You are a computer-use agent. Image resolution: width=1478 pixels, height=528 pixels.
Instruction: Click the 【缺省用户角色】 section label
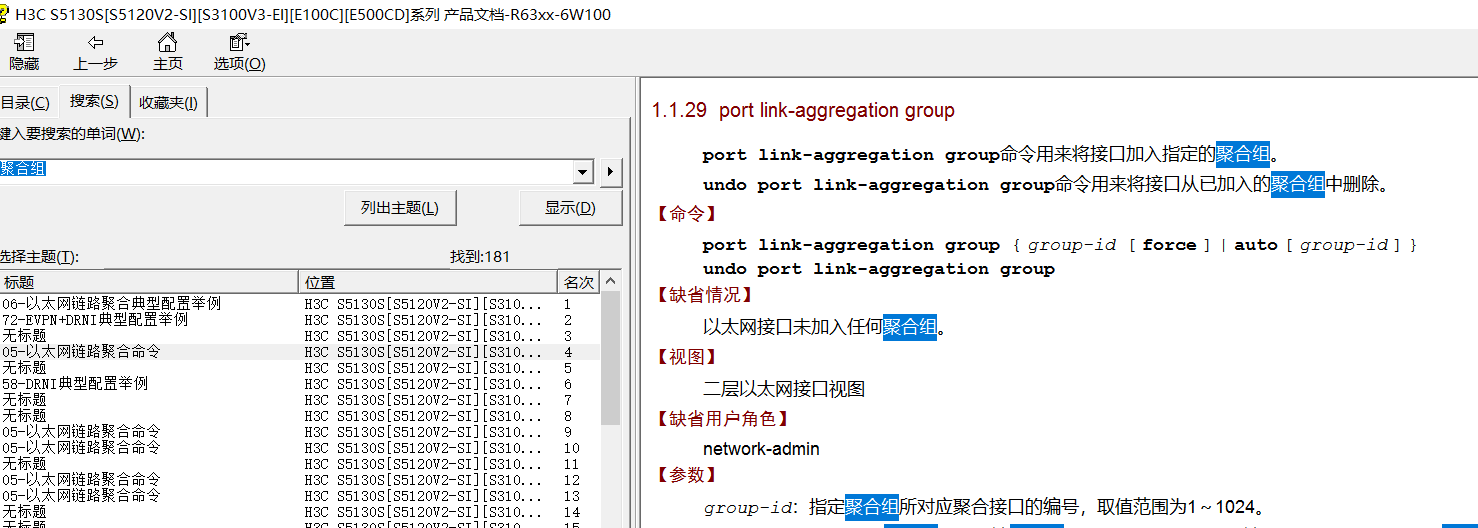[x=723, y=419]
